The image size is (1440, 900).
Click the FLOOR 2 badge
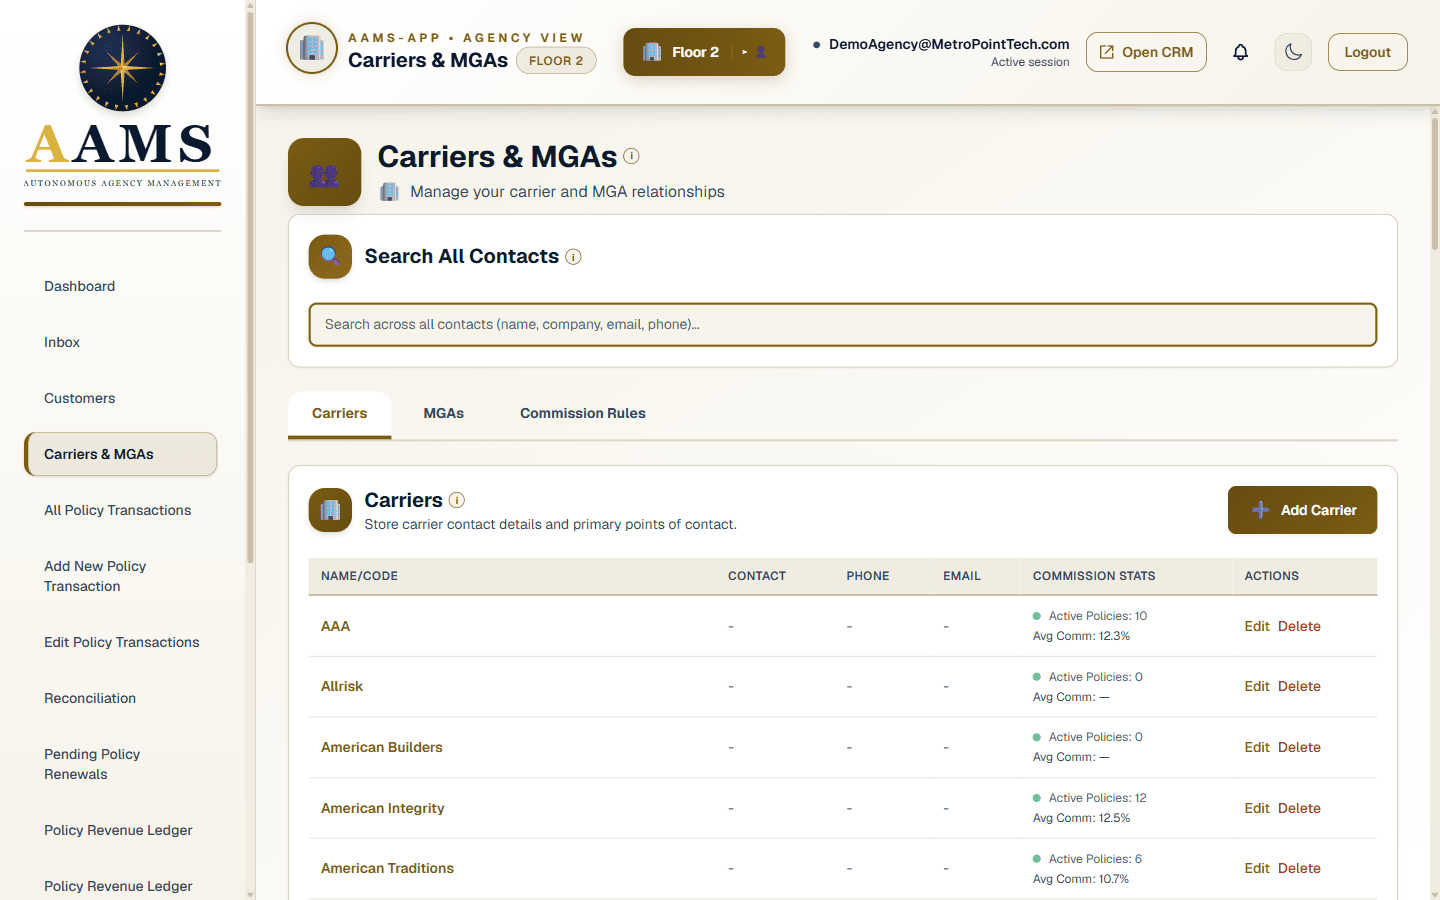coord(556,61)
